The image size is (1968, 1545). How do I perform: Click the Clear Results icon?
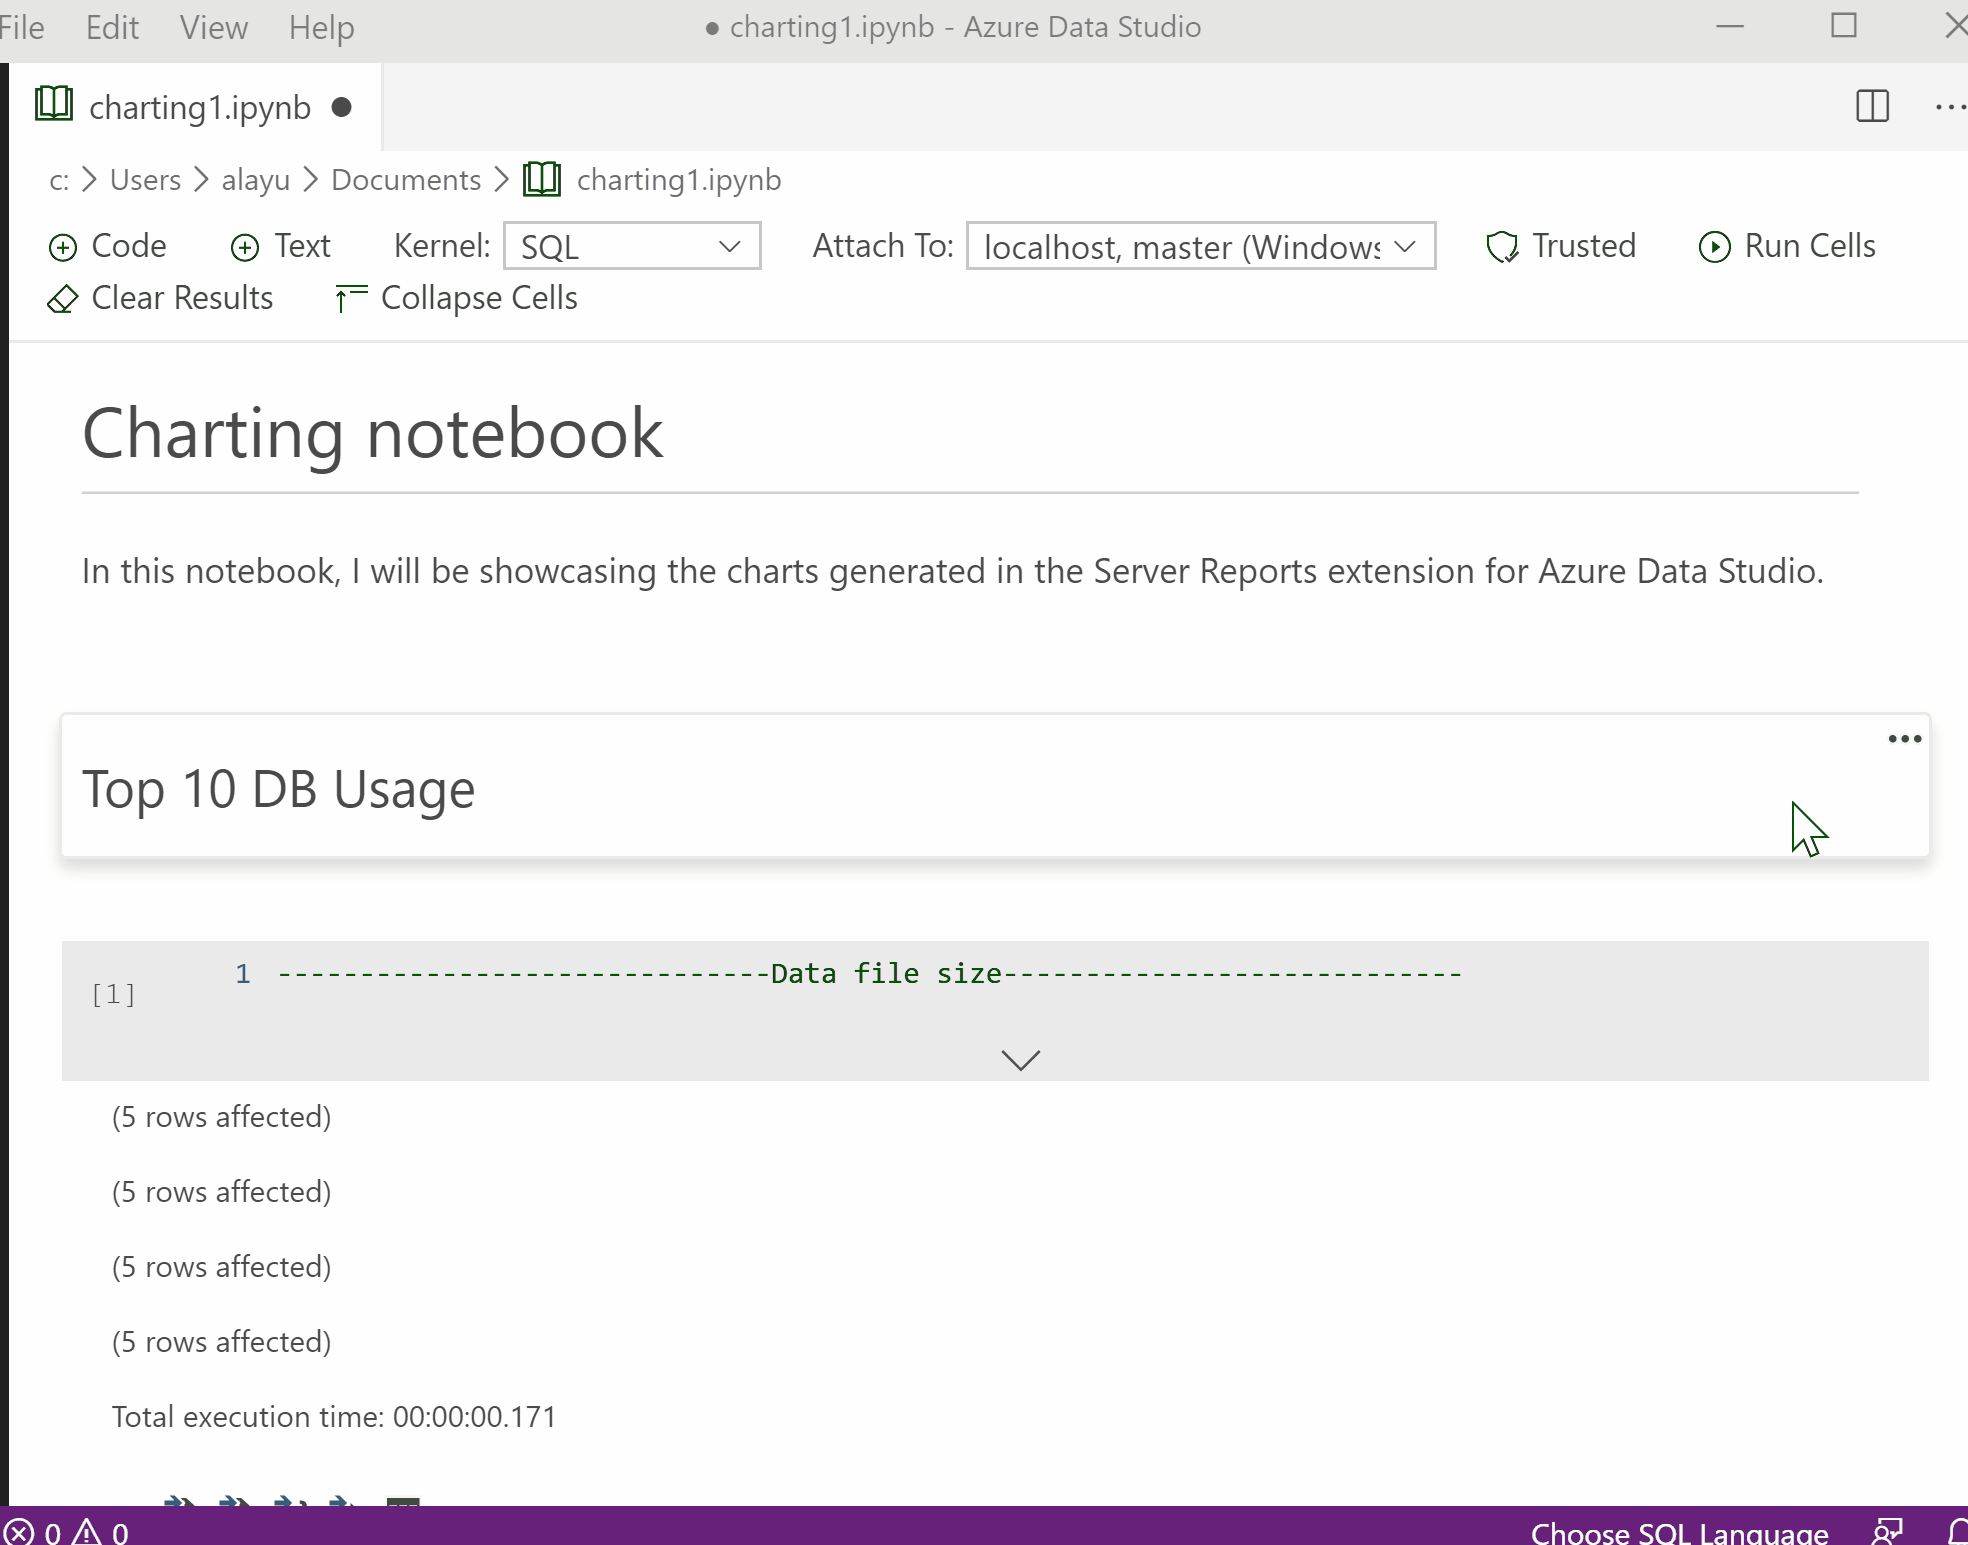click(x=62, y=299)
